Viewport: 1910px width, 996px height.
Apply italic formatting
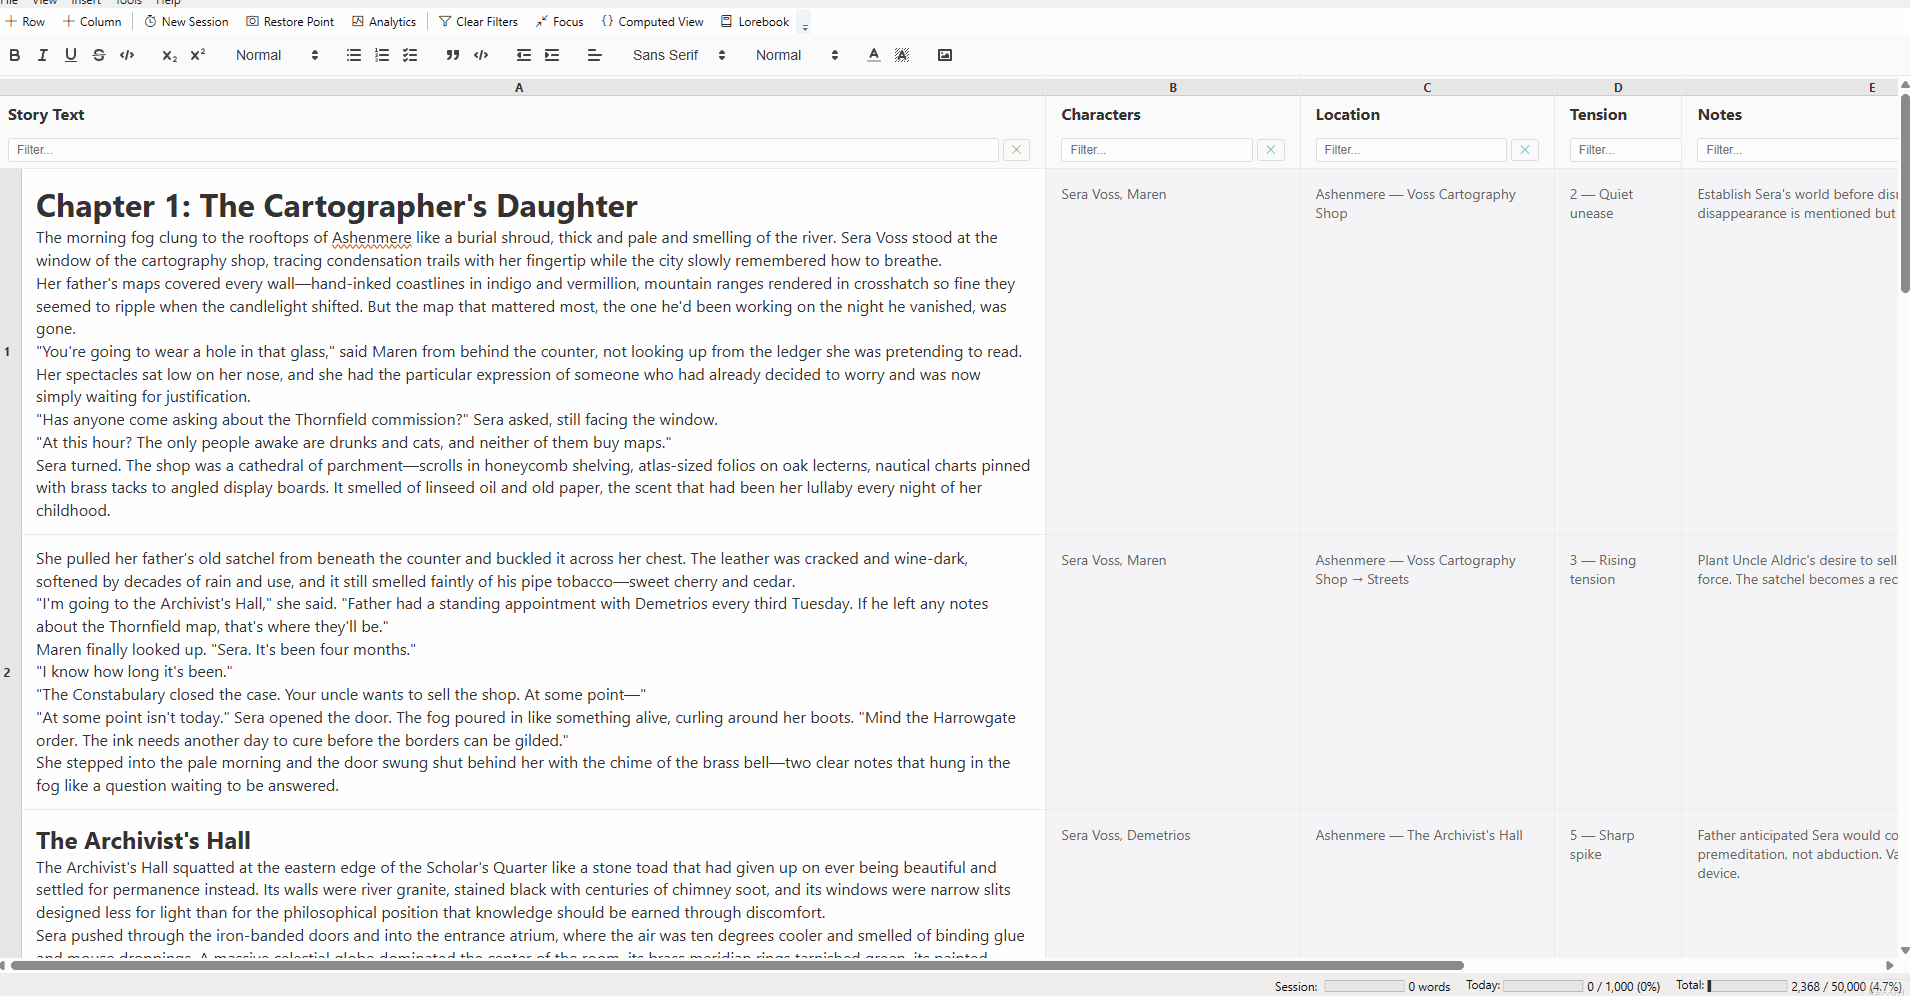pyautogui.click(x=43, y=55)
